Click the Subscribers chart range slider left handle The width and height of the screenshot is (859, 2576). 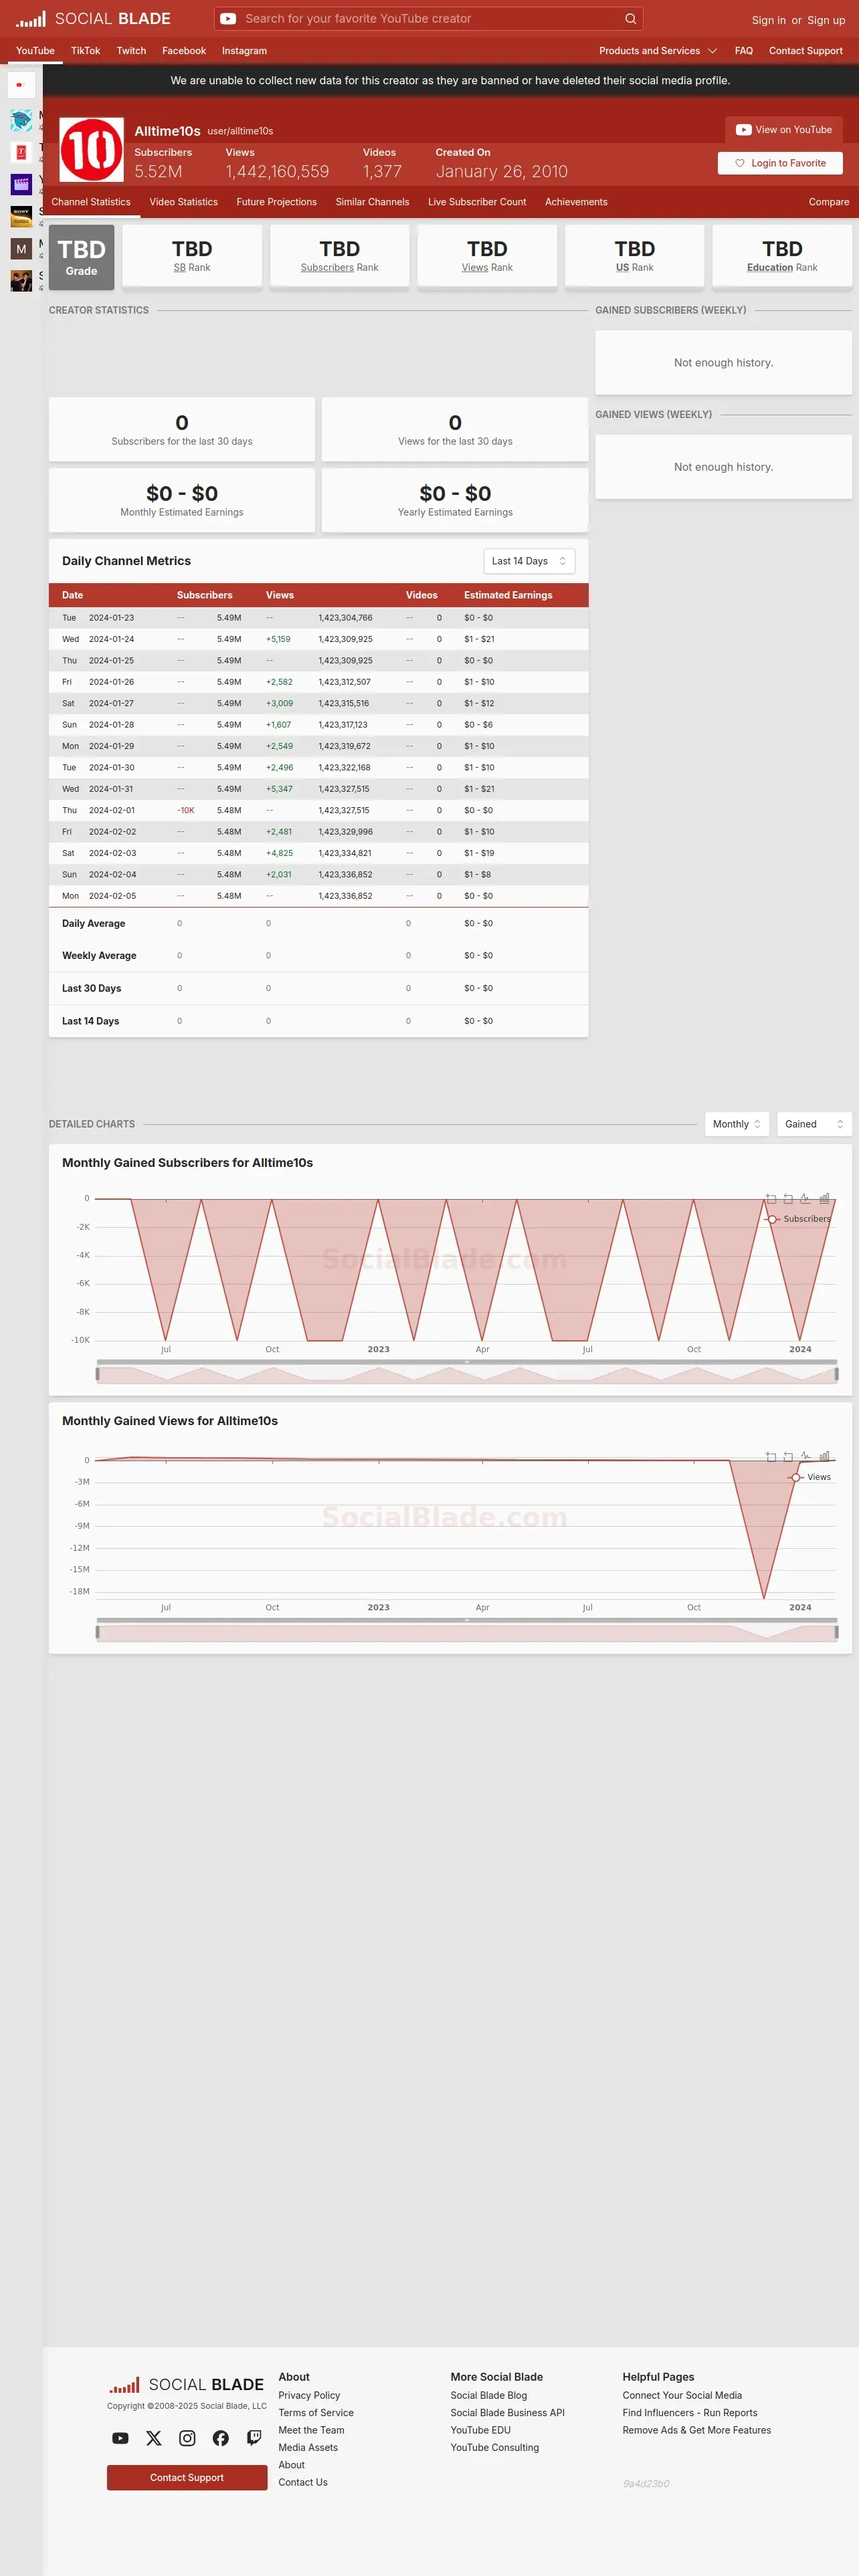[97, 1374]
